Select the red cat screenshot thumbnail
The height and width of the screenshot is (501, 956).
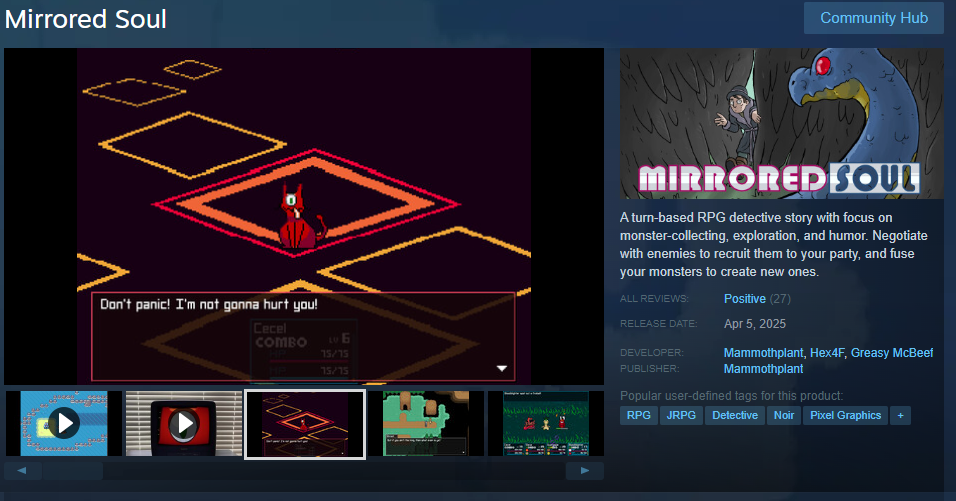[305, 424]
